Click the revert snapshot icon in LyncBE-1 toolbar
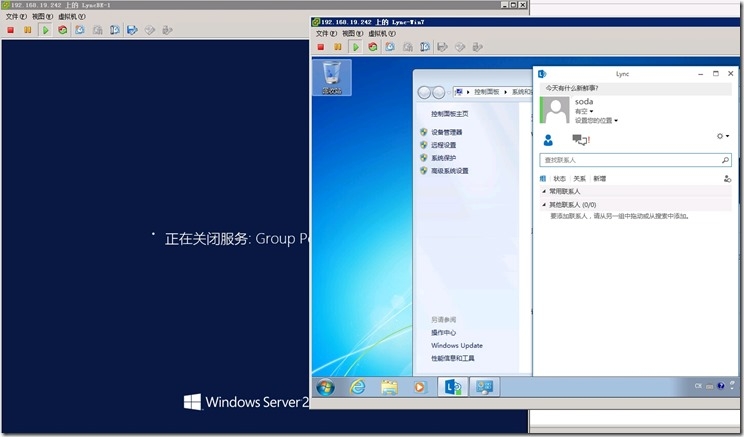The height and width of the screenshot is (437, 744). [x=97, y=30]
